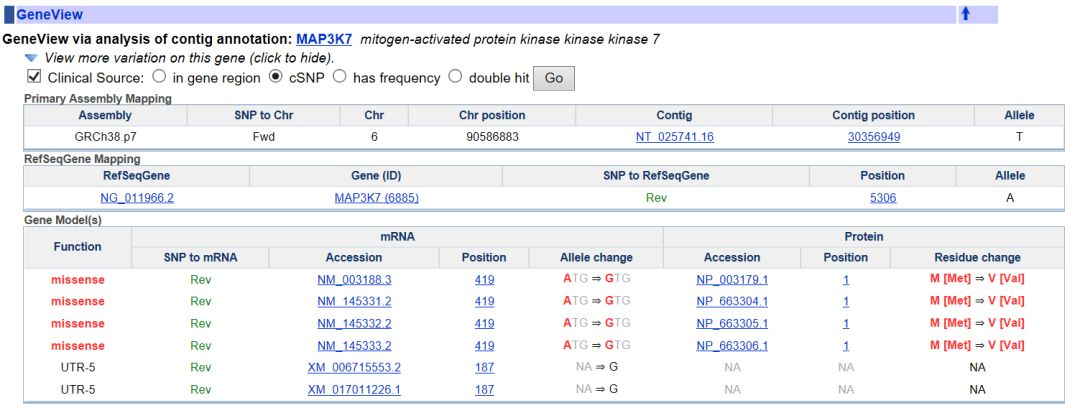Toggle the Clinical Source checkbox
Viewport: 1080px width, 408px height.
coord(34,77)
